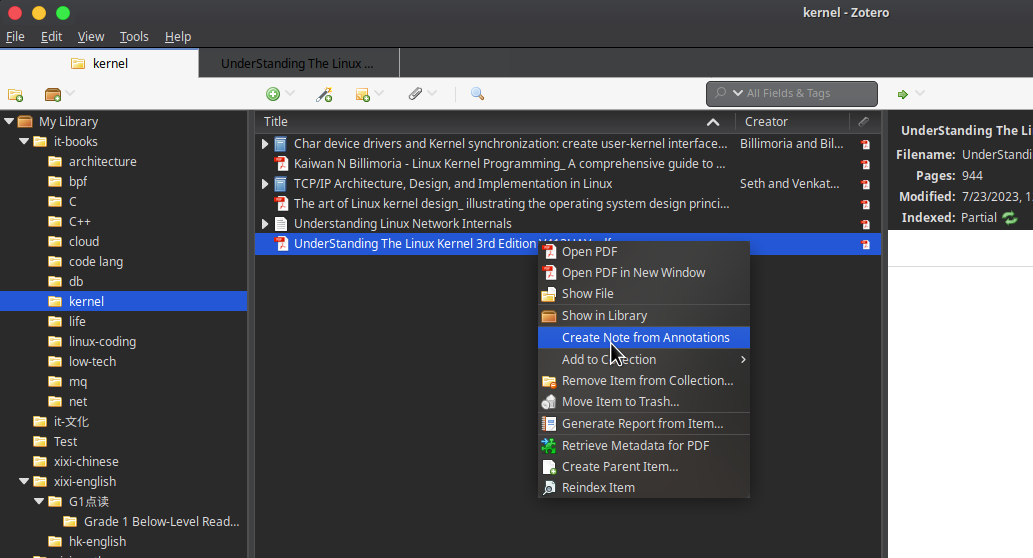The width and height of the screenshot is (1033, 558).
Task: Select Create Note from Annotations
Action: pos(645,338)
